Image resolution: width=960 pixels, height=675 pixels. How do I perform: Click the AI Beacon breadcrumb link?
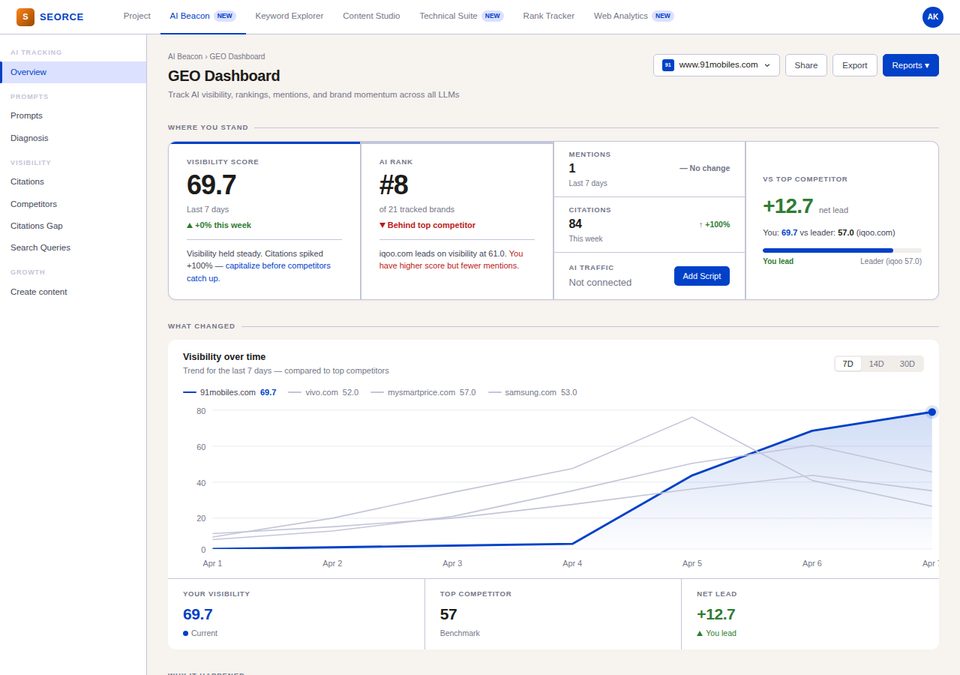point(185,56)
